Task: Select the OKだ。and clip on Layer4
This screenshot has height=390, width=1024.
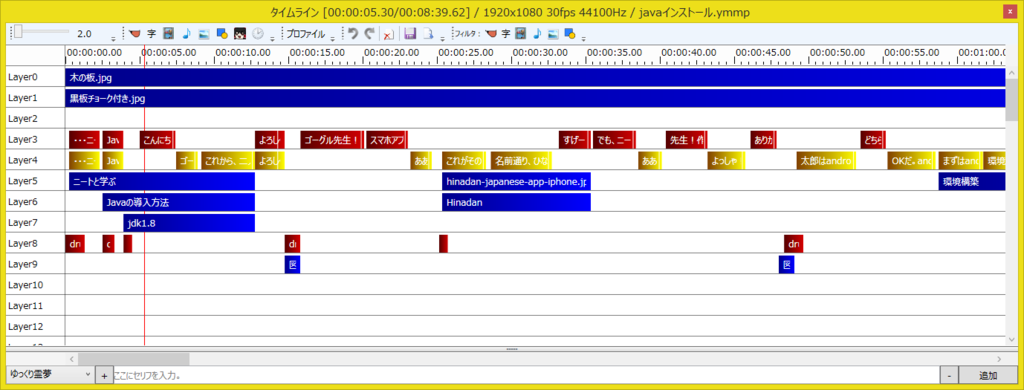Action: (x=911, y=161)
